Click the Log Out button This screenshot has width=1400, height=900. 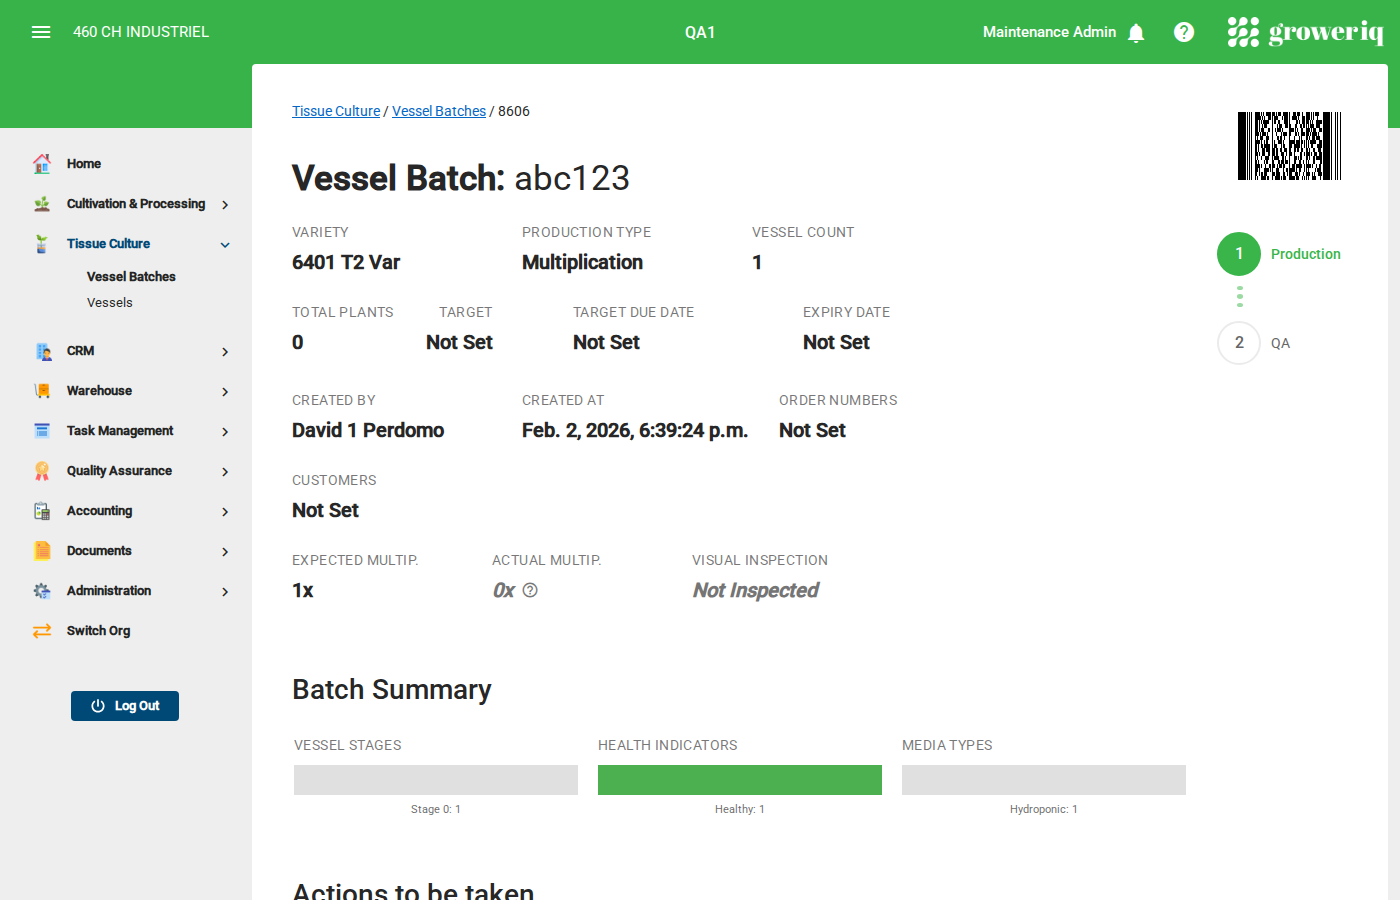124,705
